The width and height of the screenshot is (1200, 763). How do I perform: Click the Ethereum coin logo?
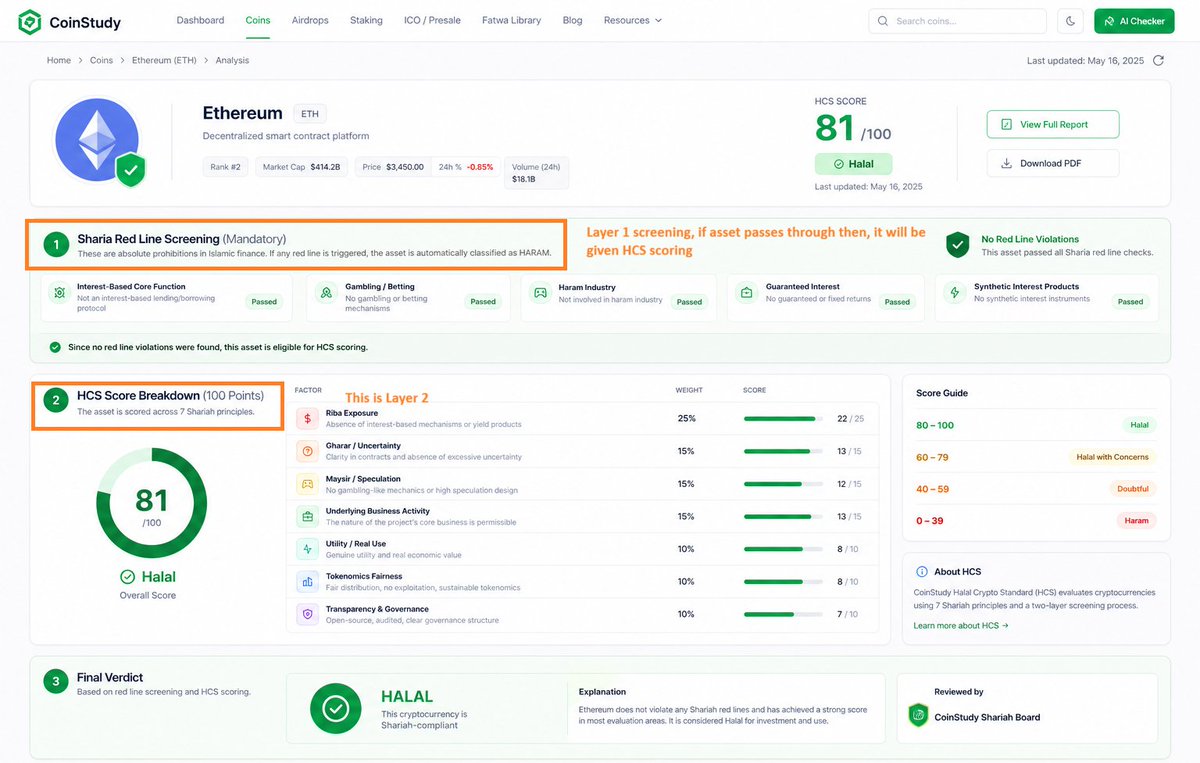click(x=97, y=142)
